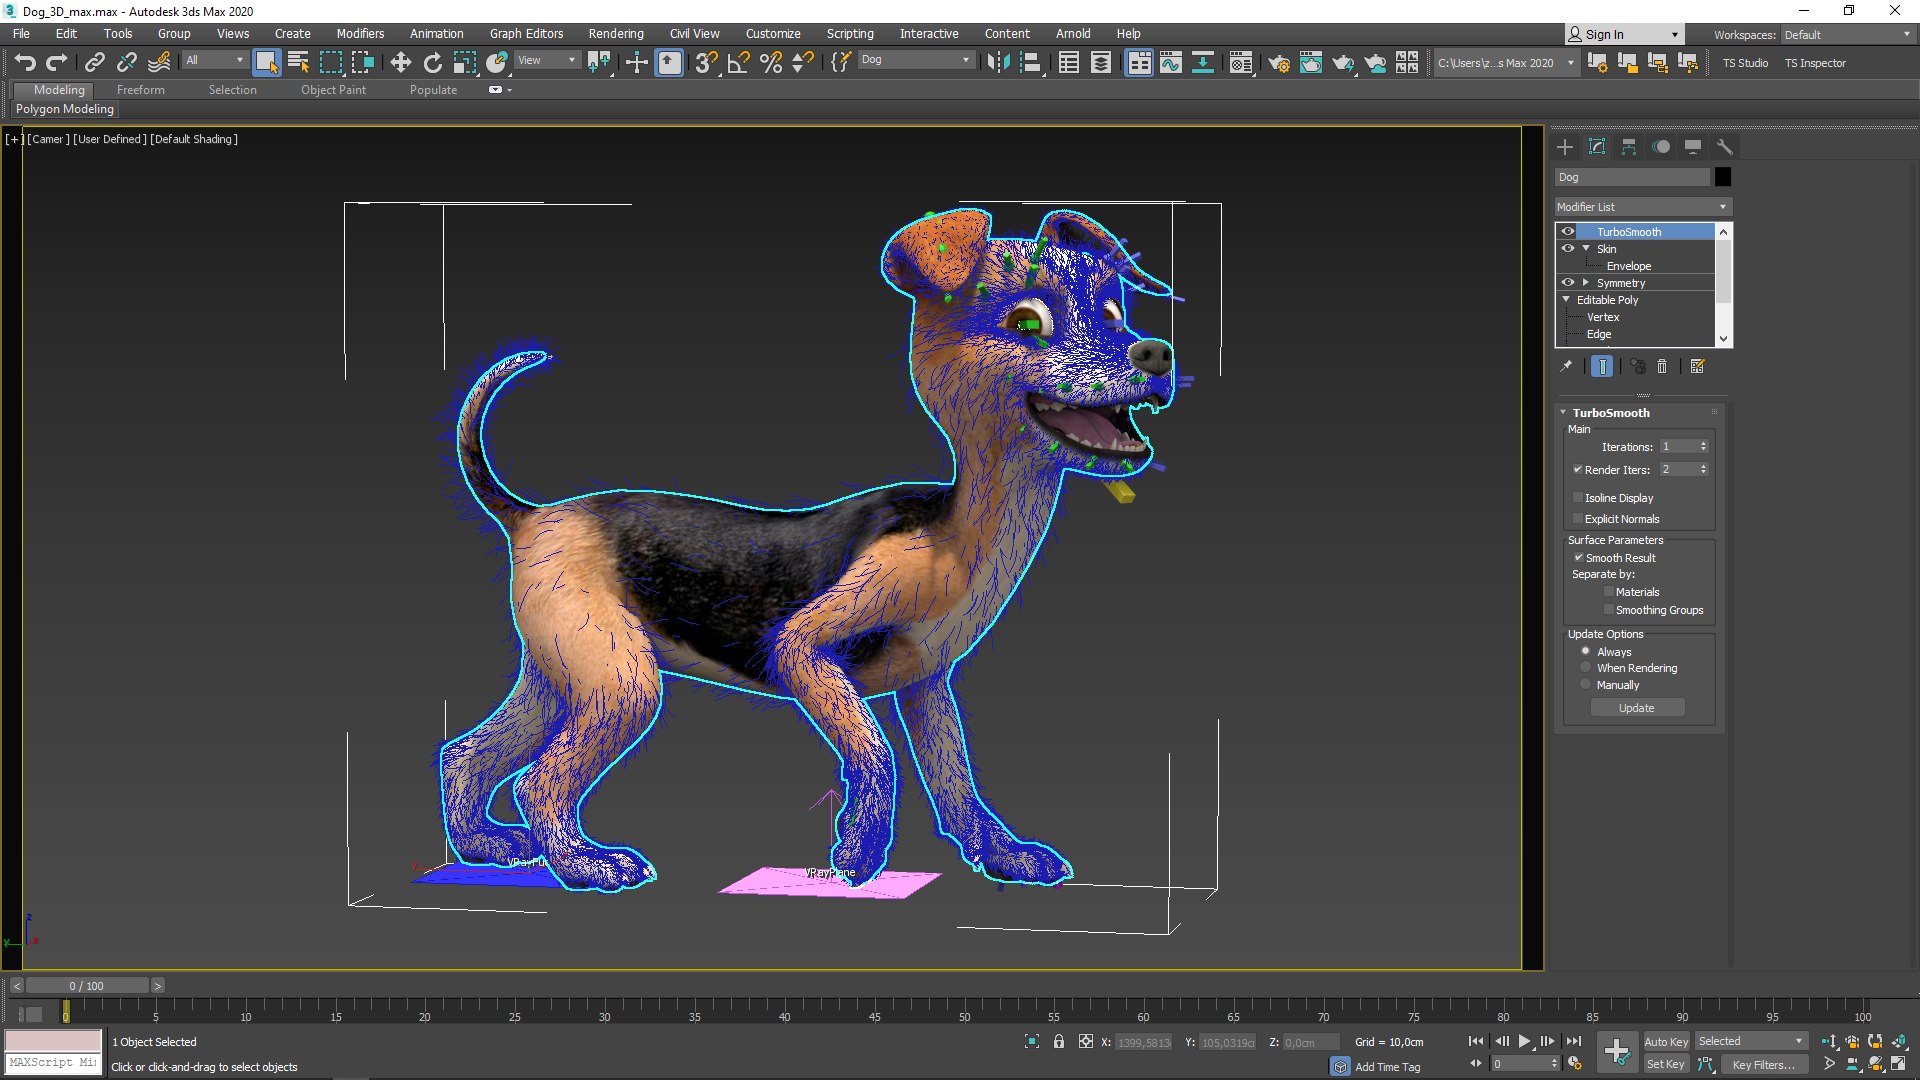Click the Key Filters button

click(x=1763, y=1064)
